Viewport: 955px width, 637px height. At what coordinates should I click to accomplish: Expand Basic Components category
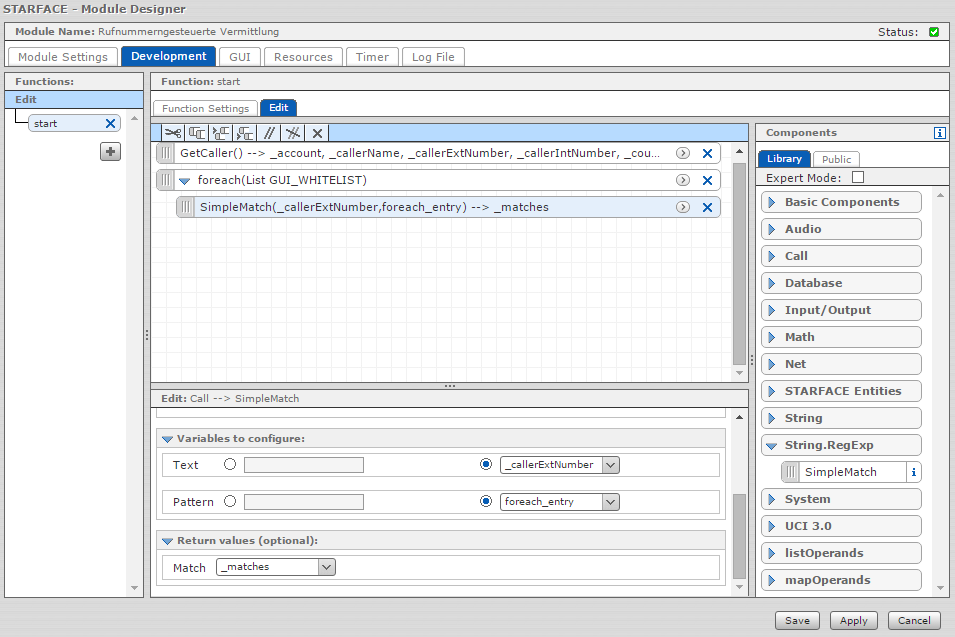click(x=841, y=202)
